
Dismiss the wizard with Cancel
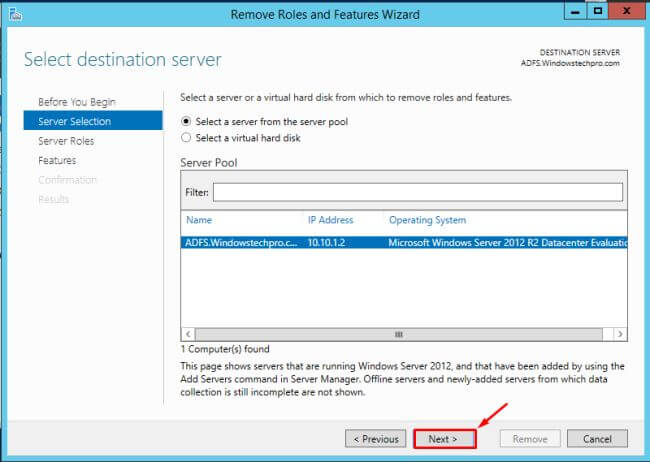coord(597,439)
